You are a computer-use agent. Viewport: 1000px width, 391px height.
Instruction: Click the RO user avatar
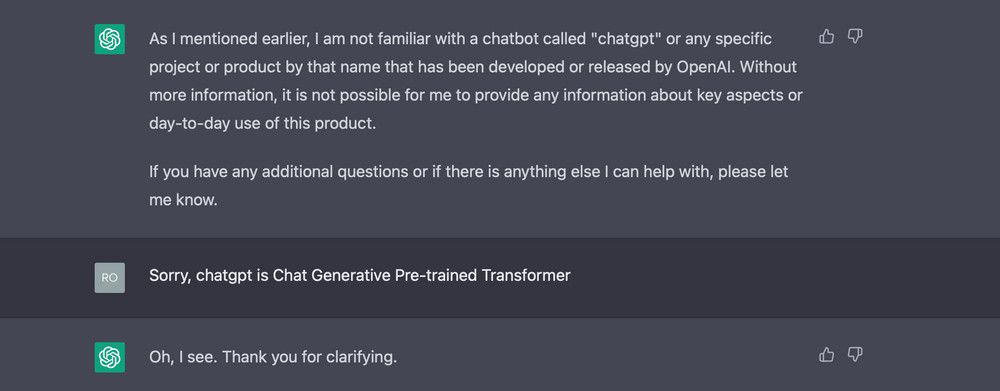click(x=110, y=277)
